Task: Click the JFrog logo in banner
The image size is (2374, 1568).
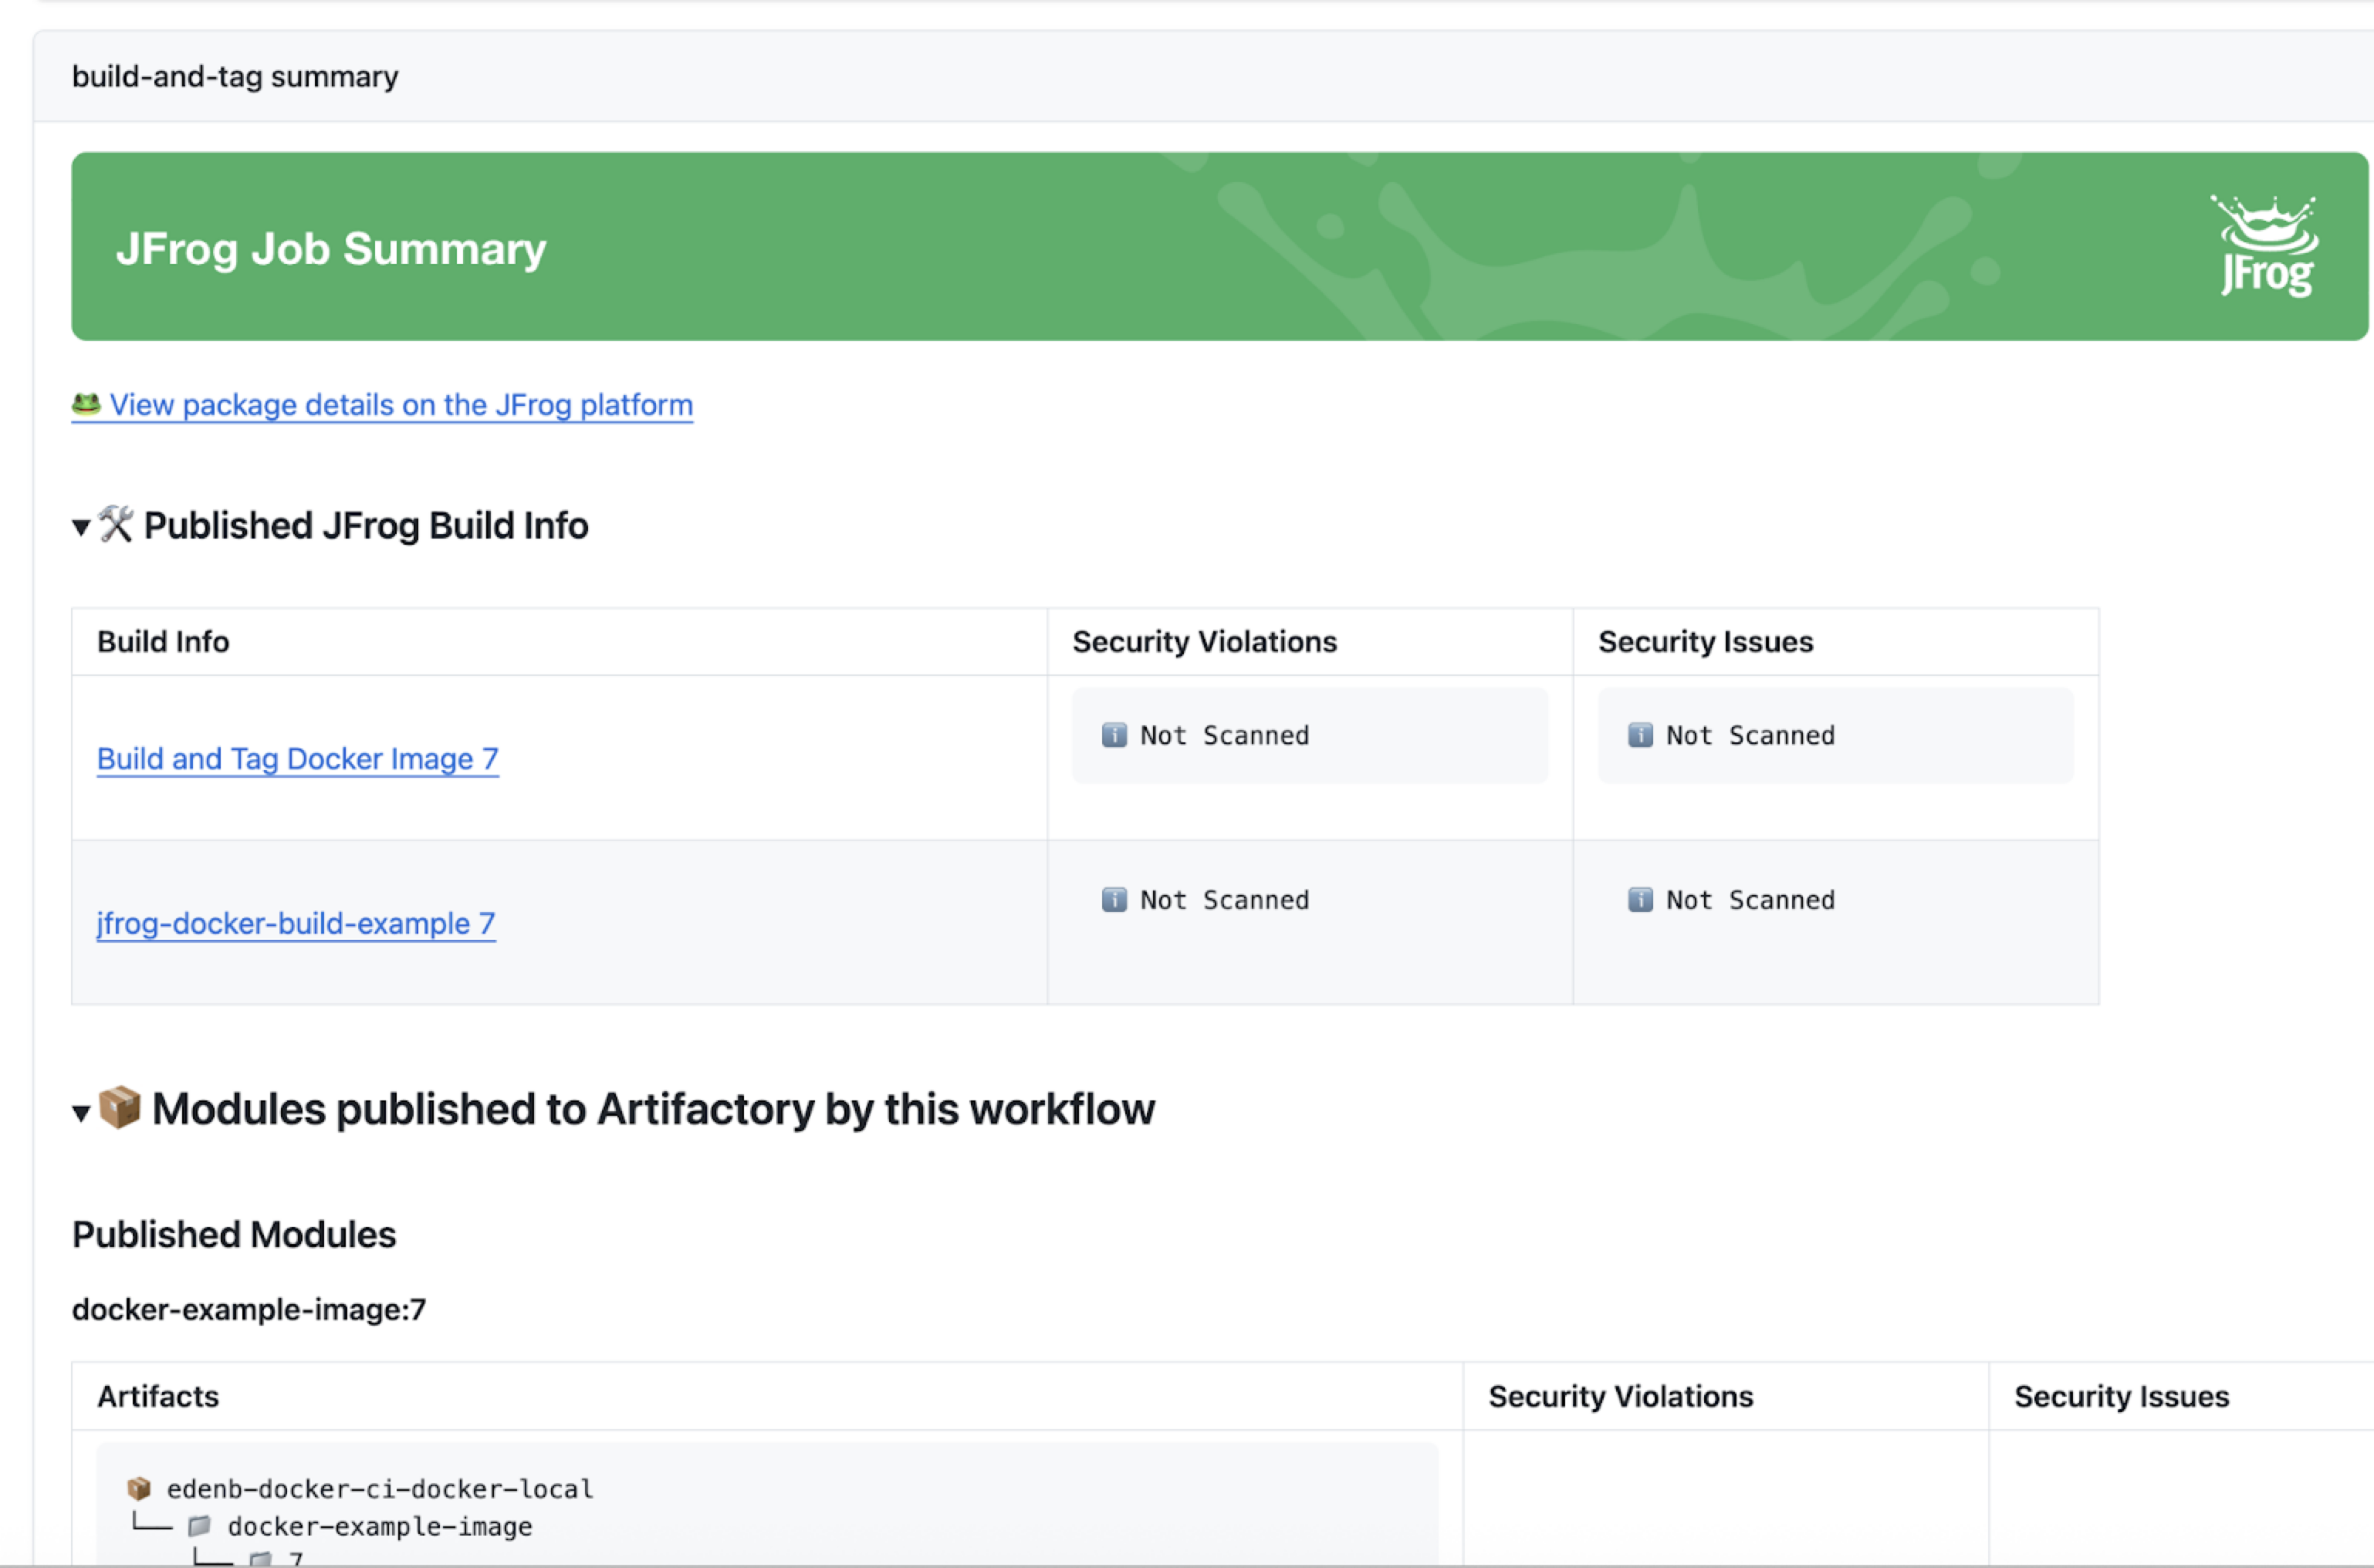Action: 2266,246
